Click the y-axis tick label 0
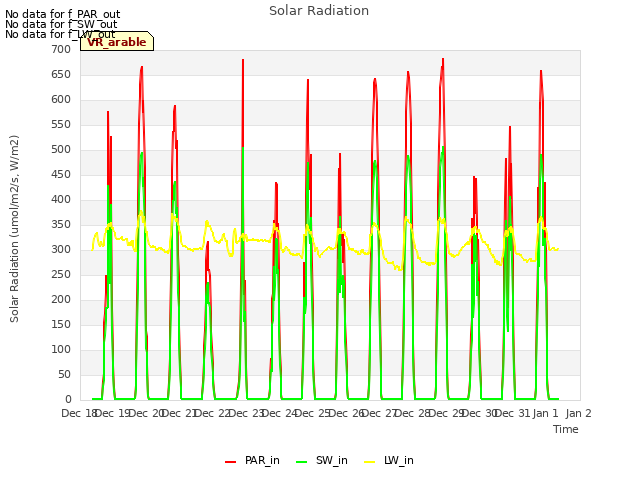The height and width of the screenshot is (480, 640). pyautogui.click(x=68, y=399)
